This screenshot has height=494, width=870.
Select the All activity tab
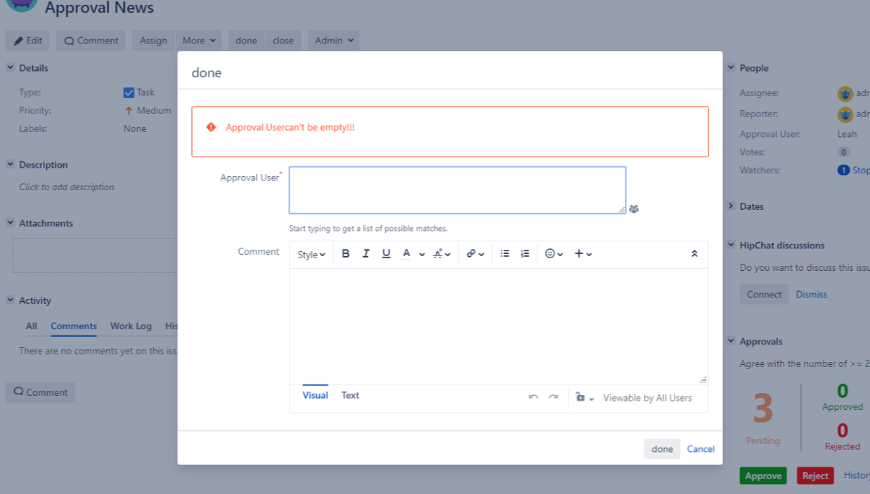[31, 326]
